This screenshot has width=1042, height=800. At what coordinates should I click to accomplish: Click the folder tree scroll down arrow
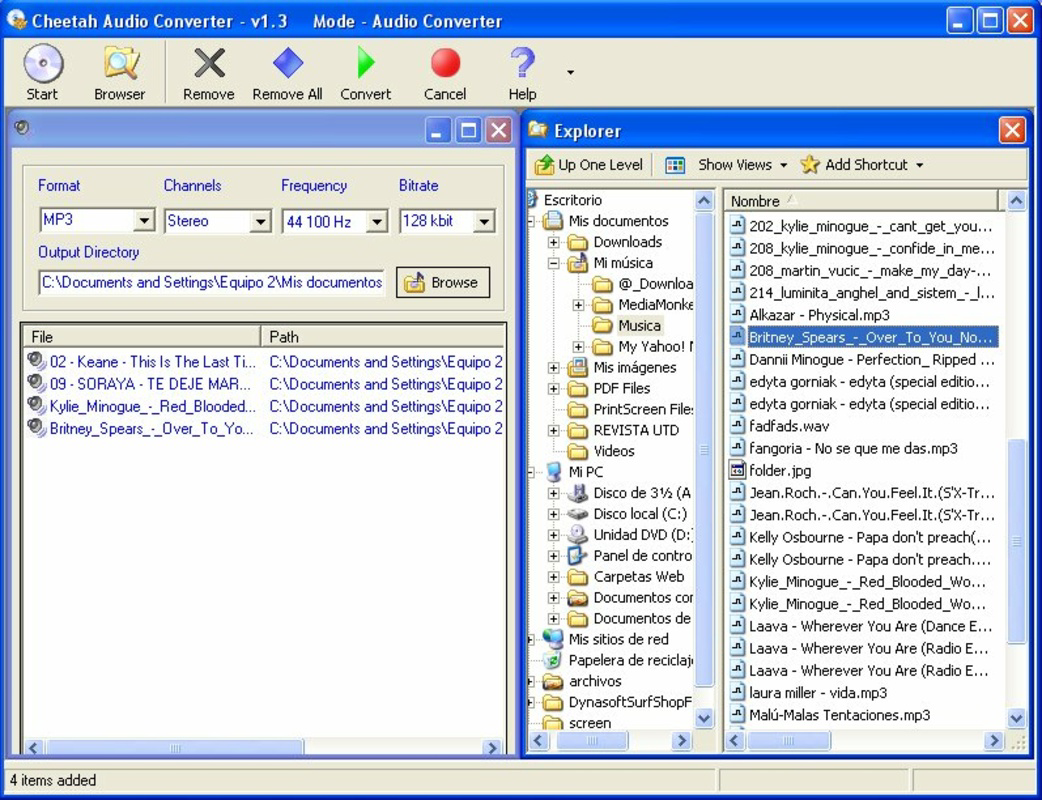(704, 718)
